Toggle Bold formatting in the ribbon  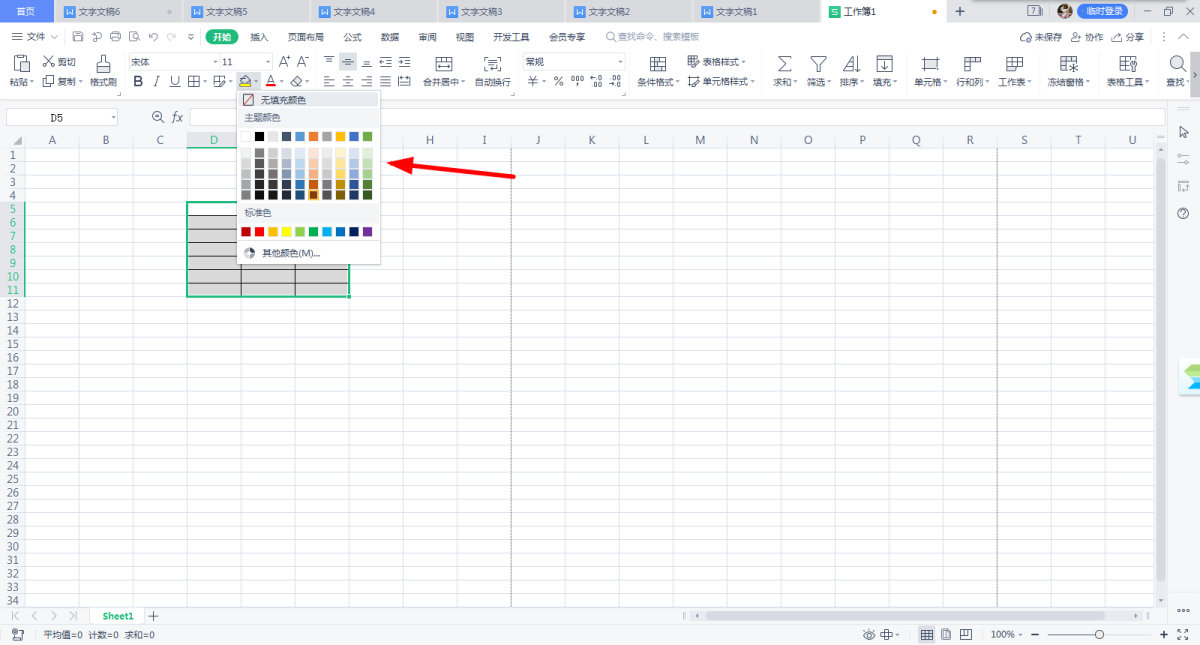click(139, 81)
